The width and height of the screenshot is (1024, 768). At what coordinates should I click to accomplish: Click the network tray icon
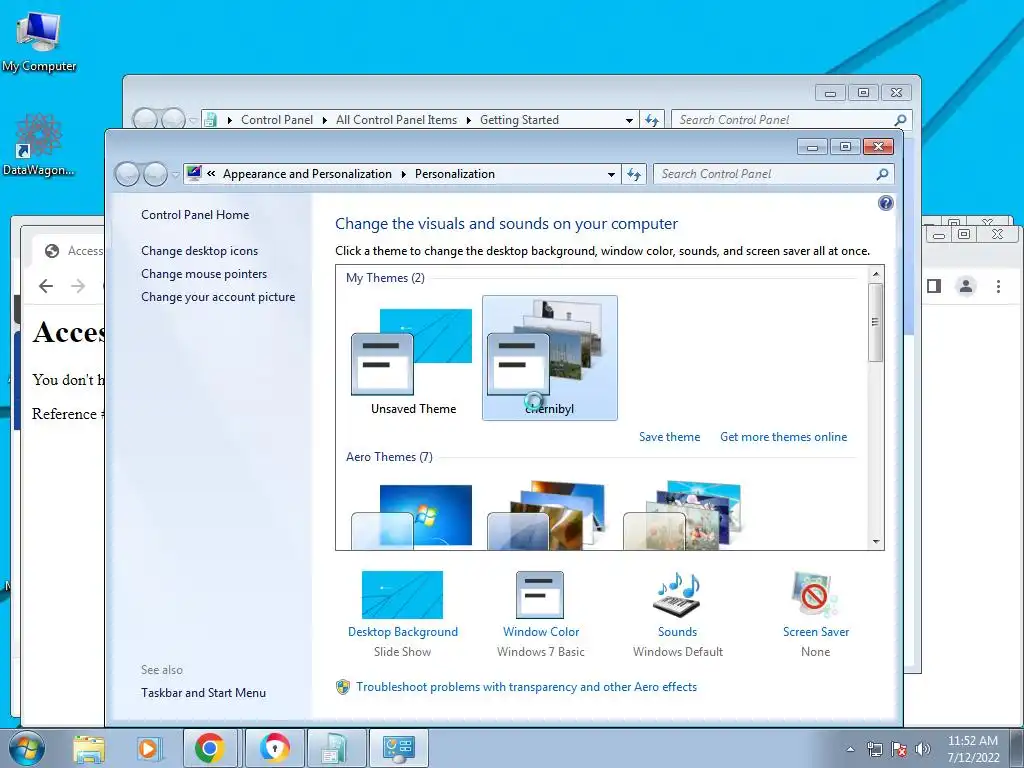pyautogui.click(x=874, y=749)
